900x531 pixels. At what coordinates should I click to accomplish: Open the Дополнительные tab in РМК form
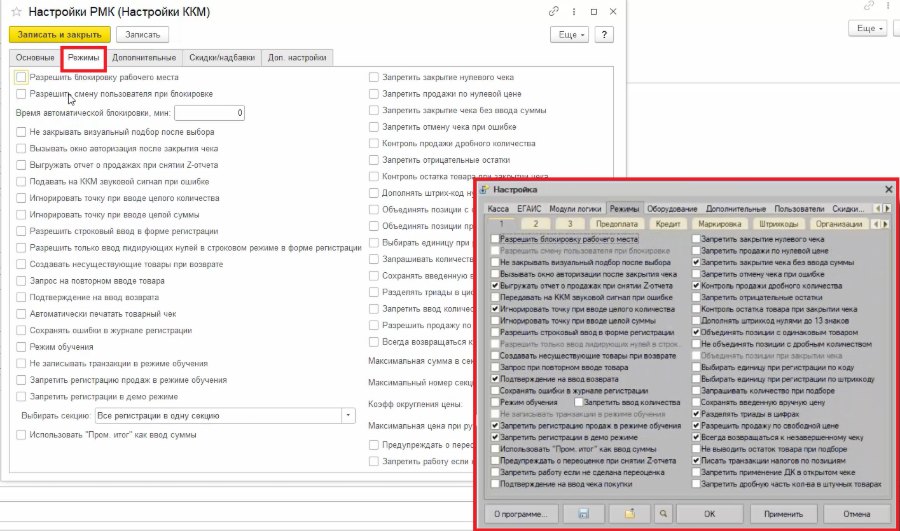point(144,57)
